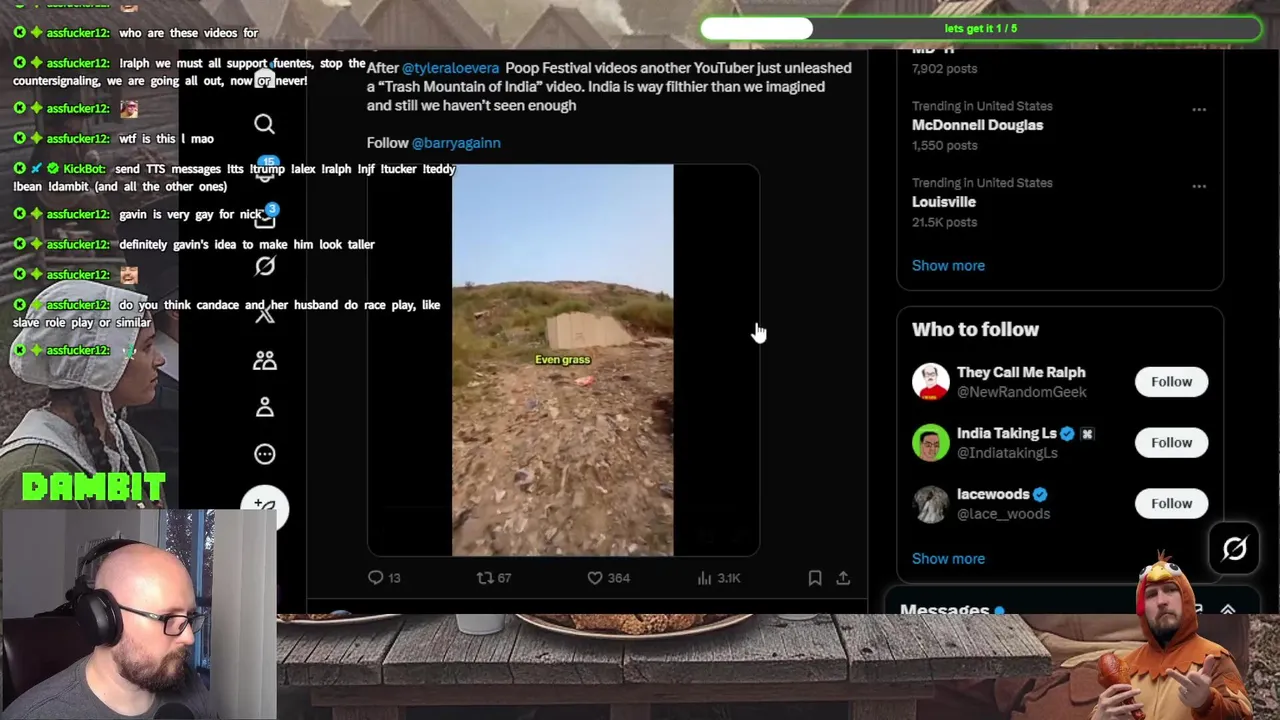
Task: Bookmark the Trash Mountain tweet
Action: (x=815, y=577)
